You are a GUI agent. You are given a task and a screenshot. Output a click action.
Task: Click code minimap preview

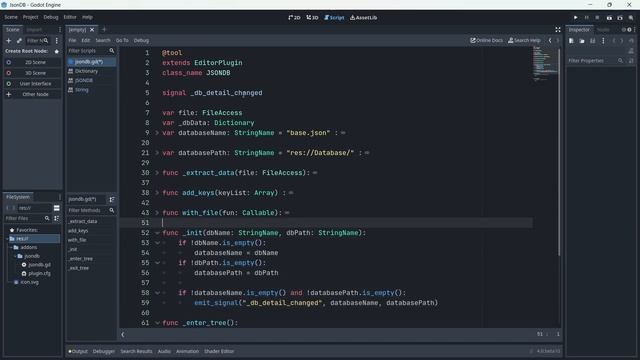point(545,63)
